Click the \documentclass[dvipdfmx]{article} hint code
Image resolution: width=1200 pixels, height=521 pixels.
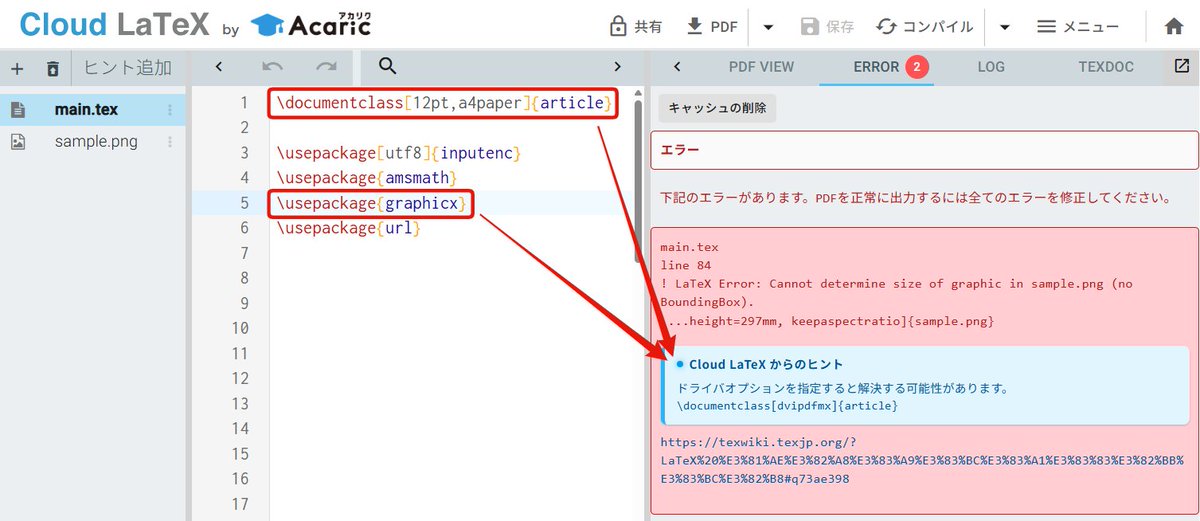(788, 406)
